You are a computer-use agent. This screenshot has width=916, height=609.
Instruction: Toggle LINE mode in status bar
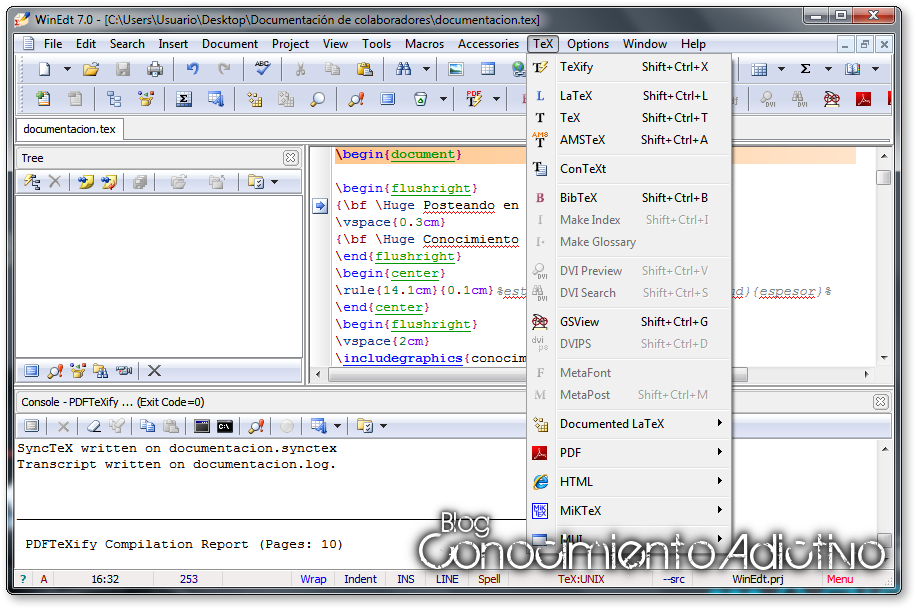coord(447,579)
